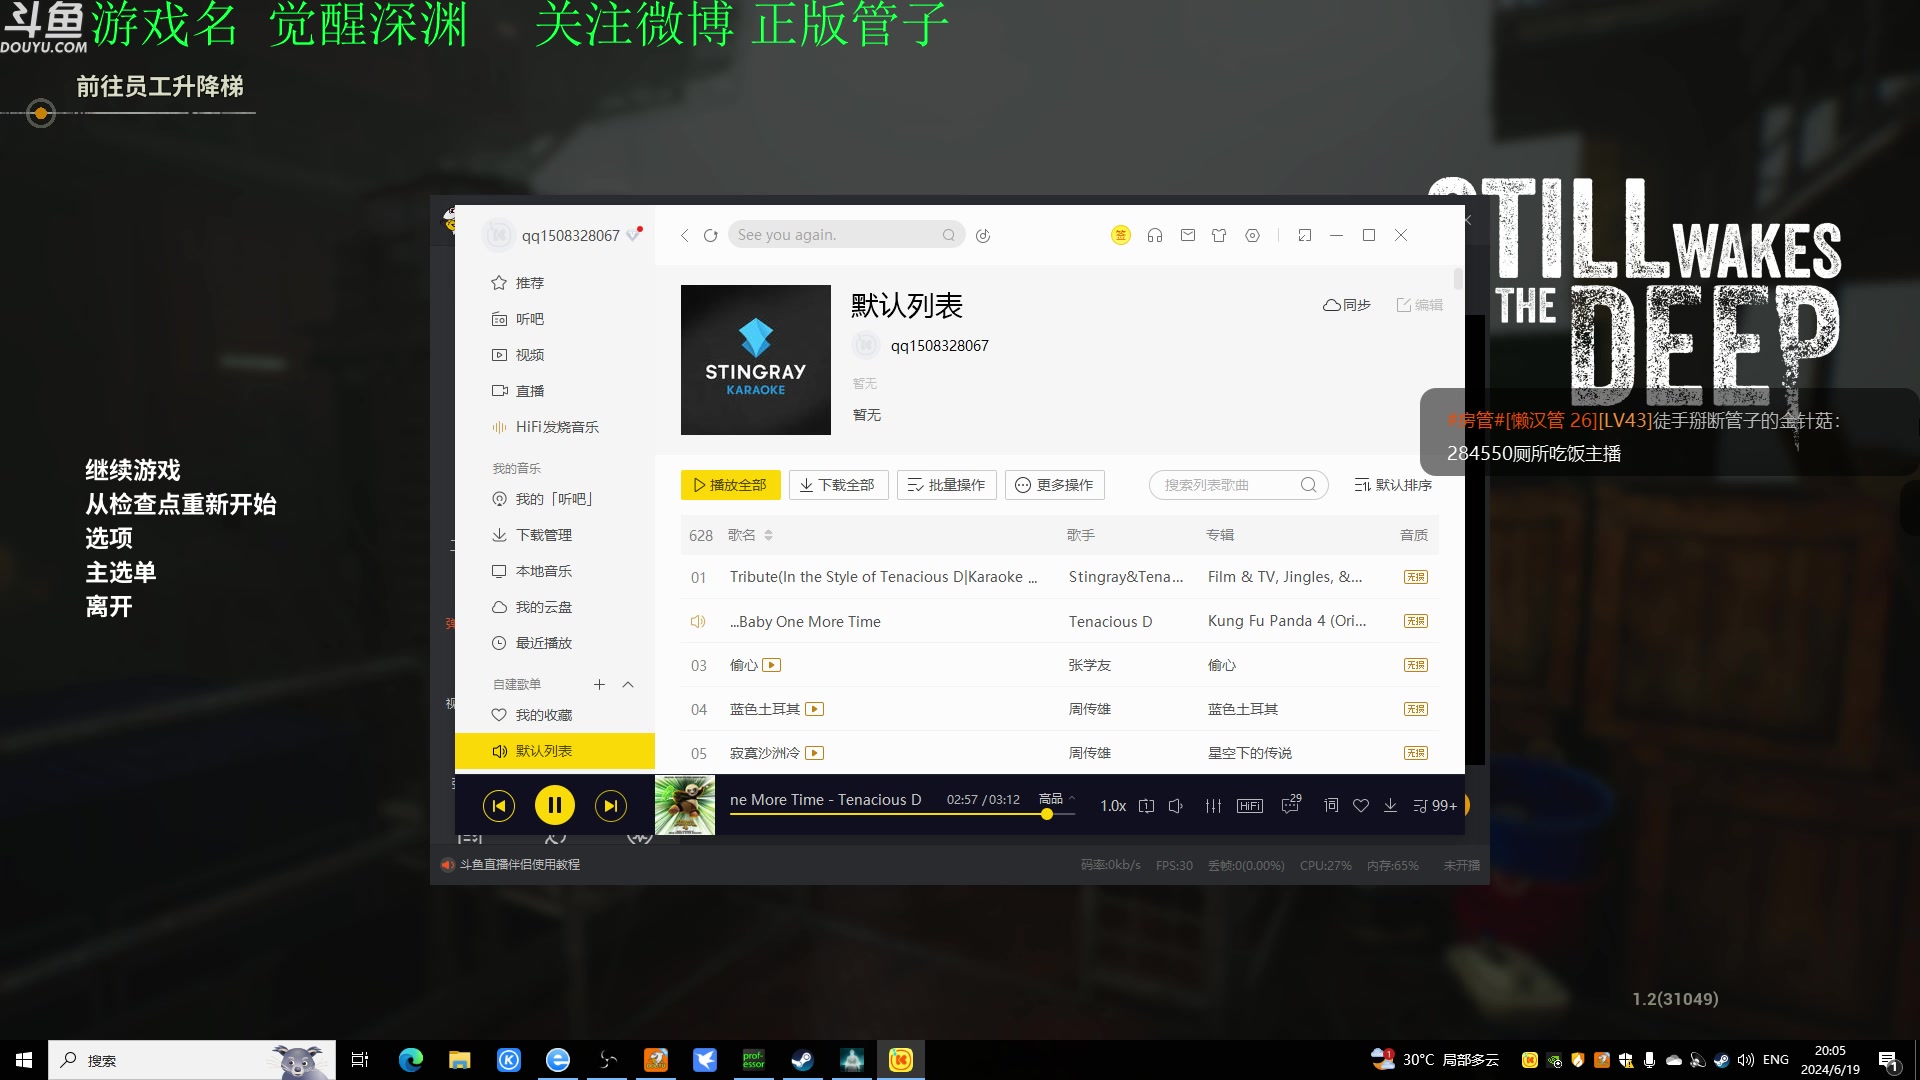1920x1080 pixels.
Task: Open 斗鱼直播伴侣使用教程 link
Action: pyautogui.click(x=519, y=865)
